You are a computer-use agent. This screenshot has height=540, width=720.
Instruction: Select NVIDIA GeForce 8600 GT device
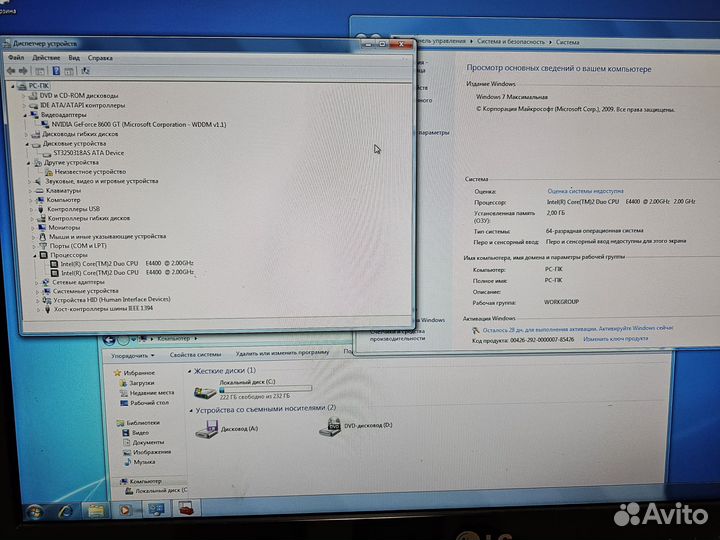point(139,124)
